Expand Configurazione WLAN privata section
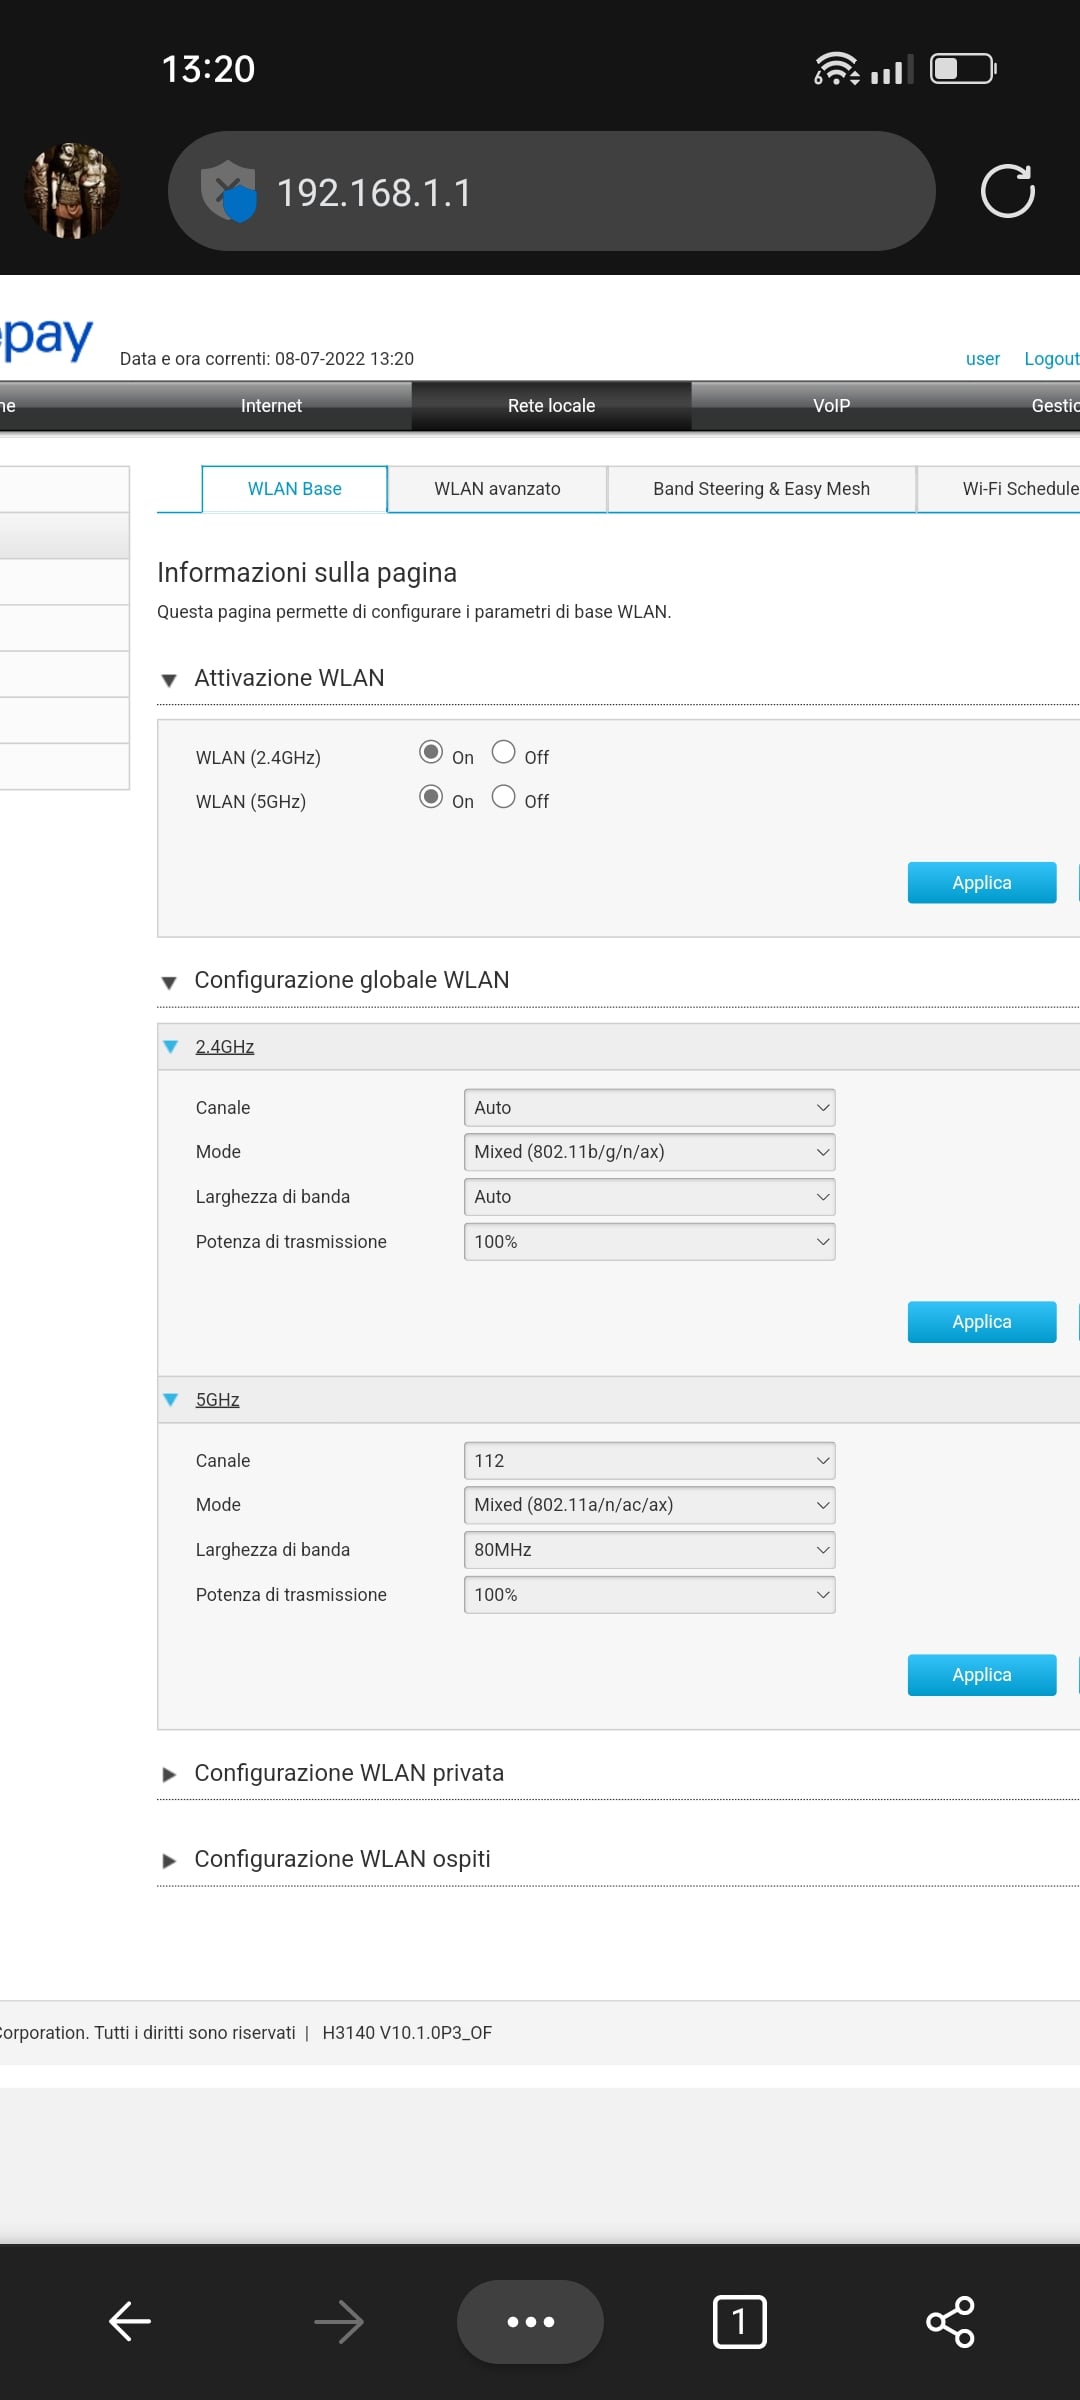 tap(348, 1773)
